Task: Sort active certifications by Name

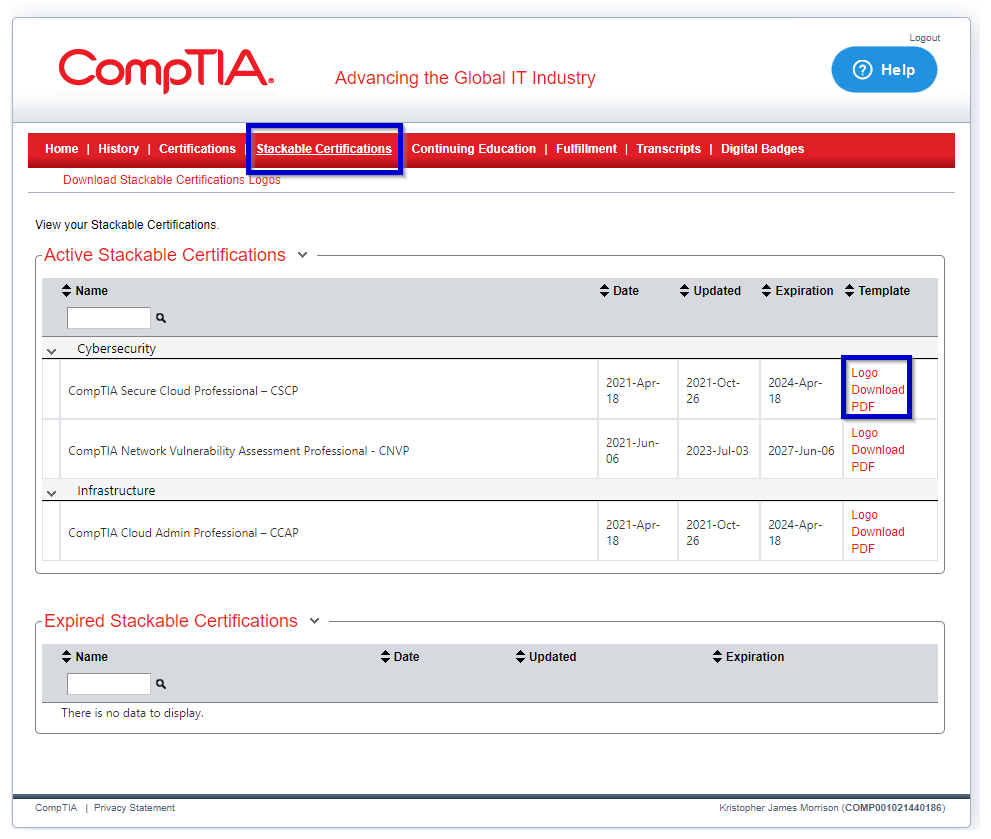Action: pyautogui.click(x=85, y=291)
